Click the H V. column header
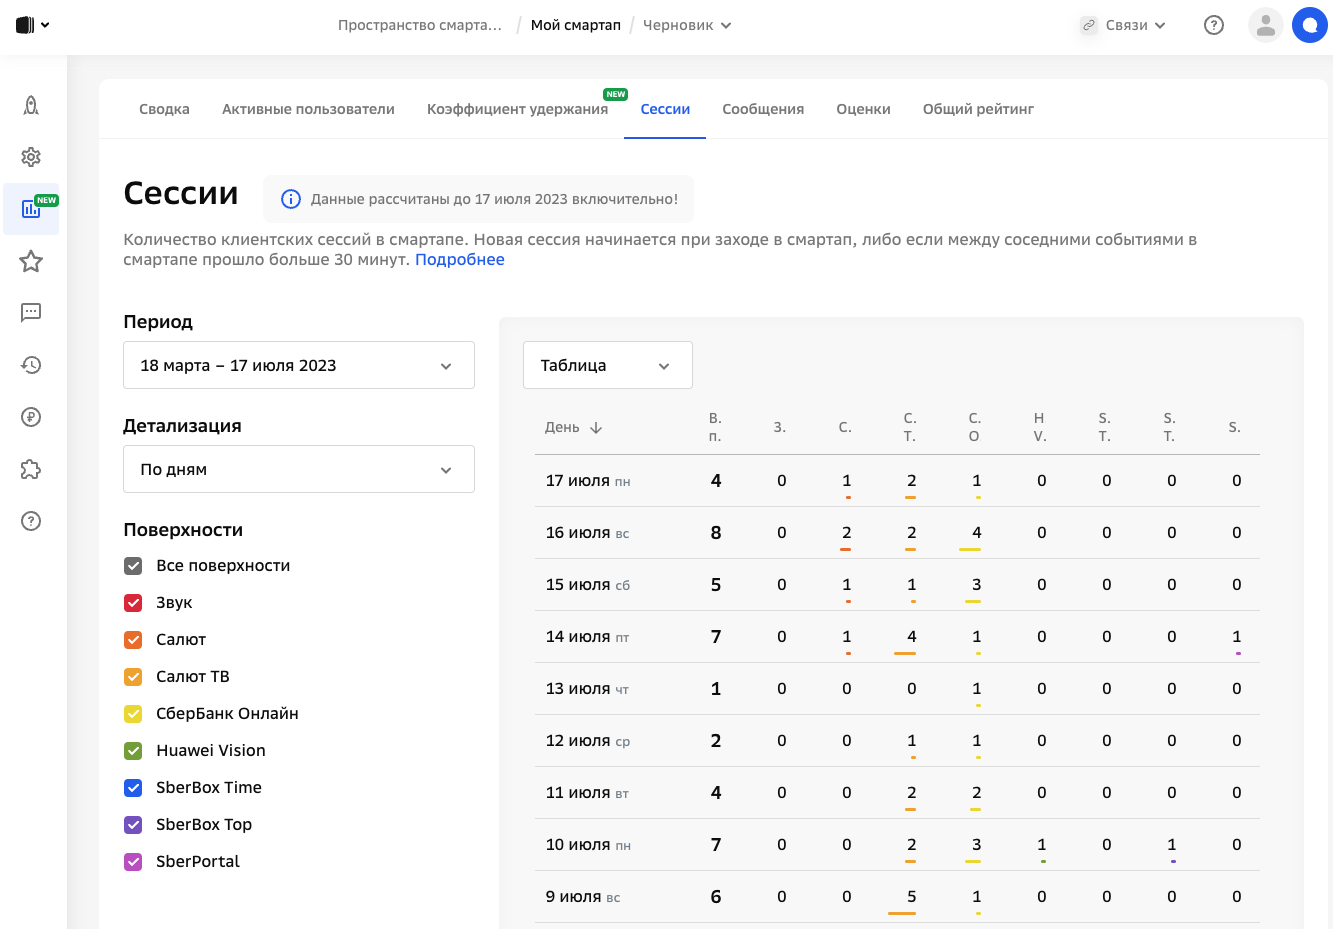Viewport: 1333px width, 929px height. (1040, 427)
